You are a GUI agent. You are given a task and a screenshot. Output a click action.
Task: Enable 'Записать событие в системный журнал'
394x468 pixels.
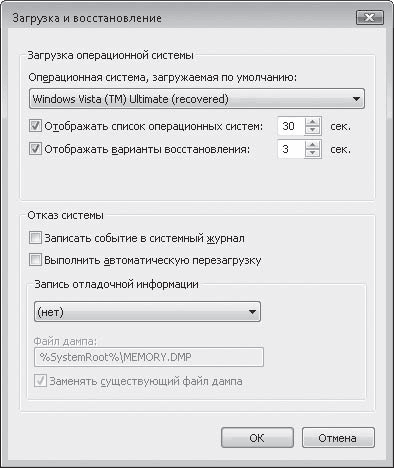point(35,238)
